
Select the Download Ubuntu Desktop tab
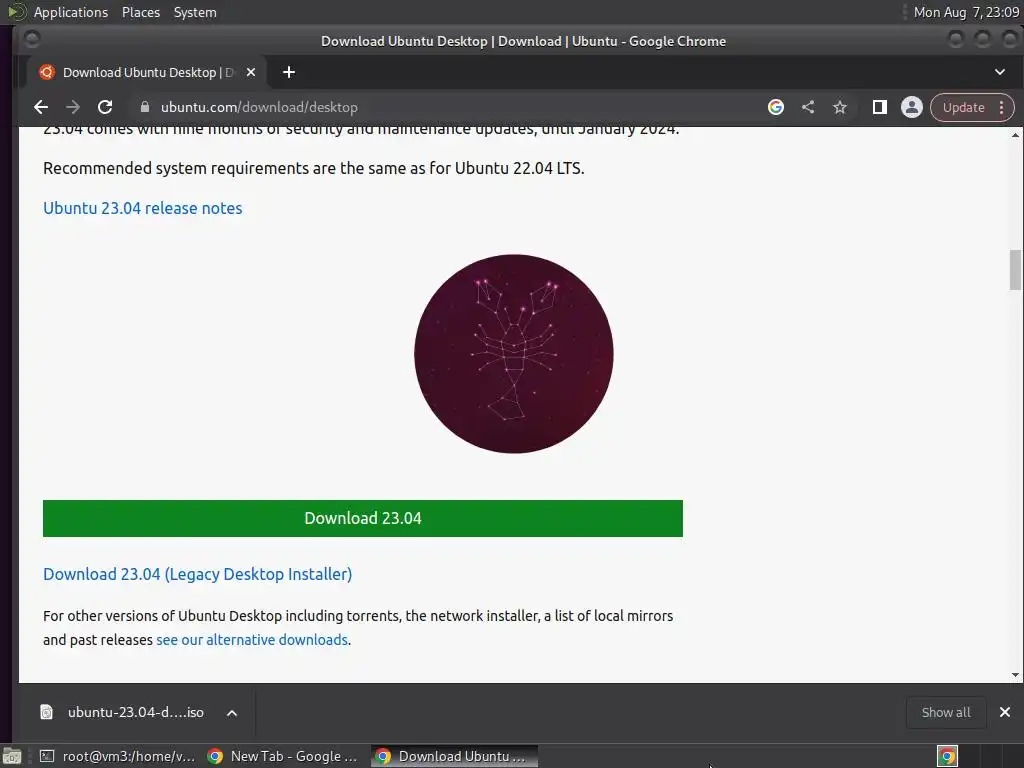(147, 72)
